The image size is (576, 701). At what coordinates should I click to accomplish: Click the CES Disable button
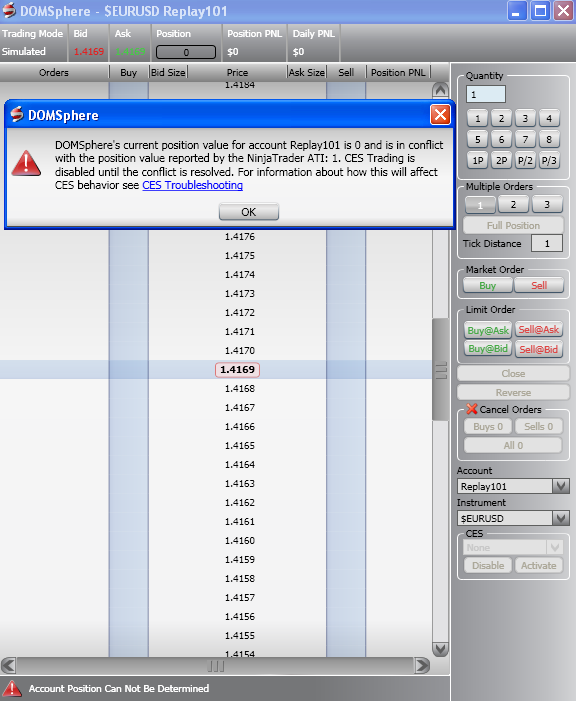point(488,566)
